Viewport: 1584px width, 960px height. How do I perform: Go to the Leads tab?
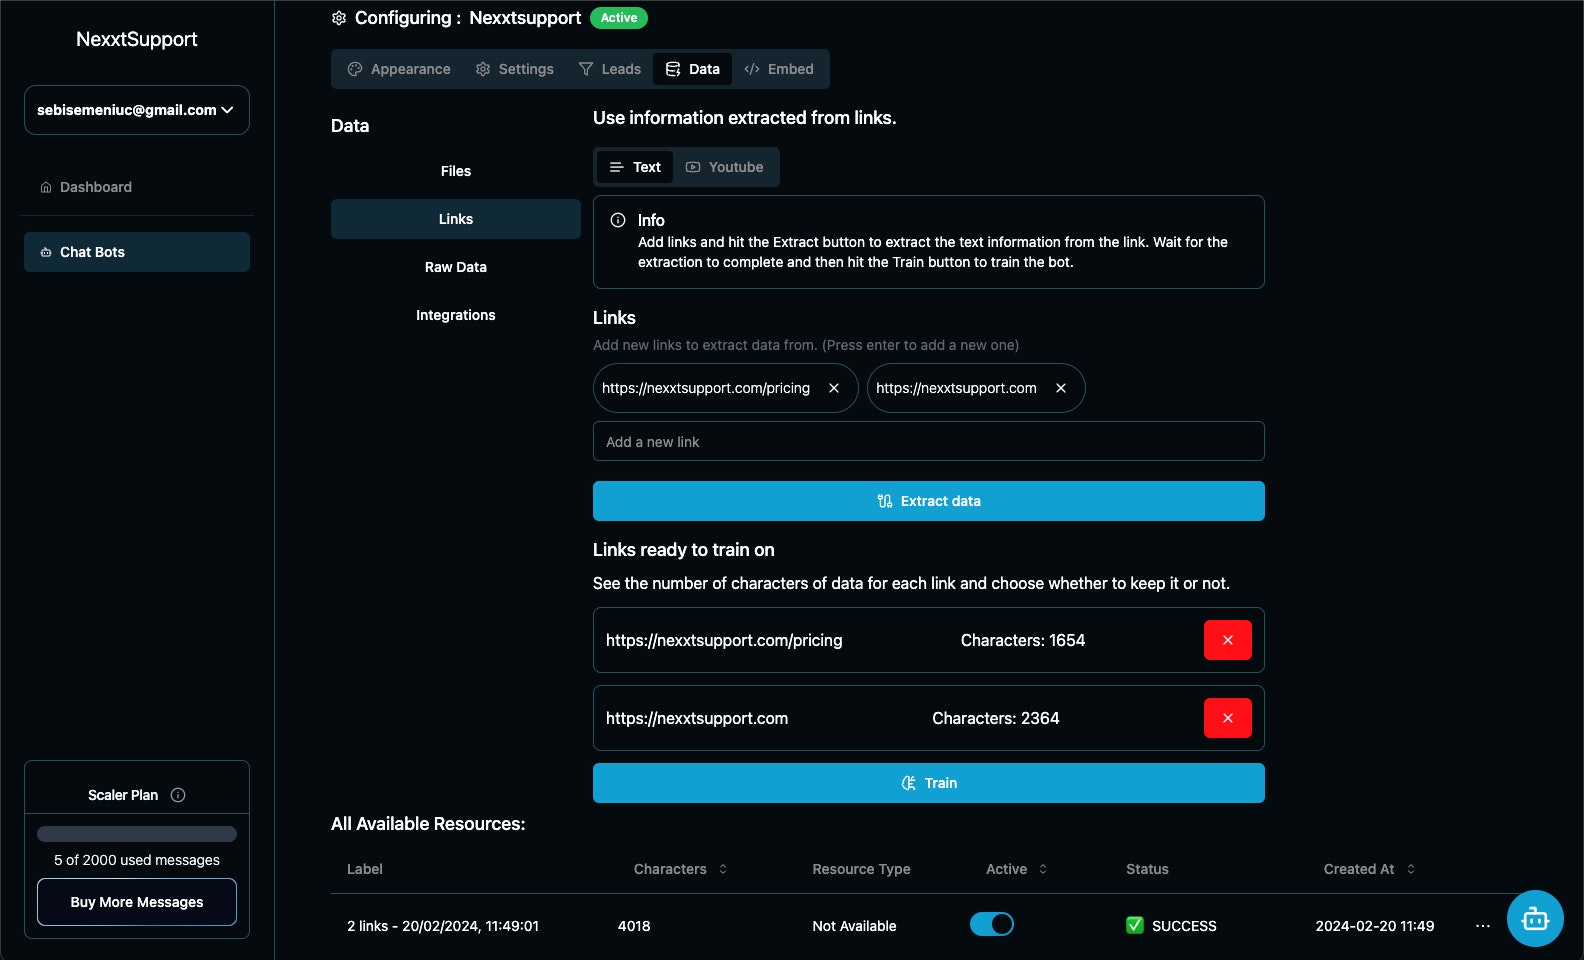[610, 69]
